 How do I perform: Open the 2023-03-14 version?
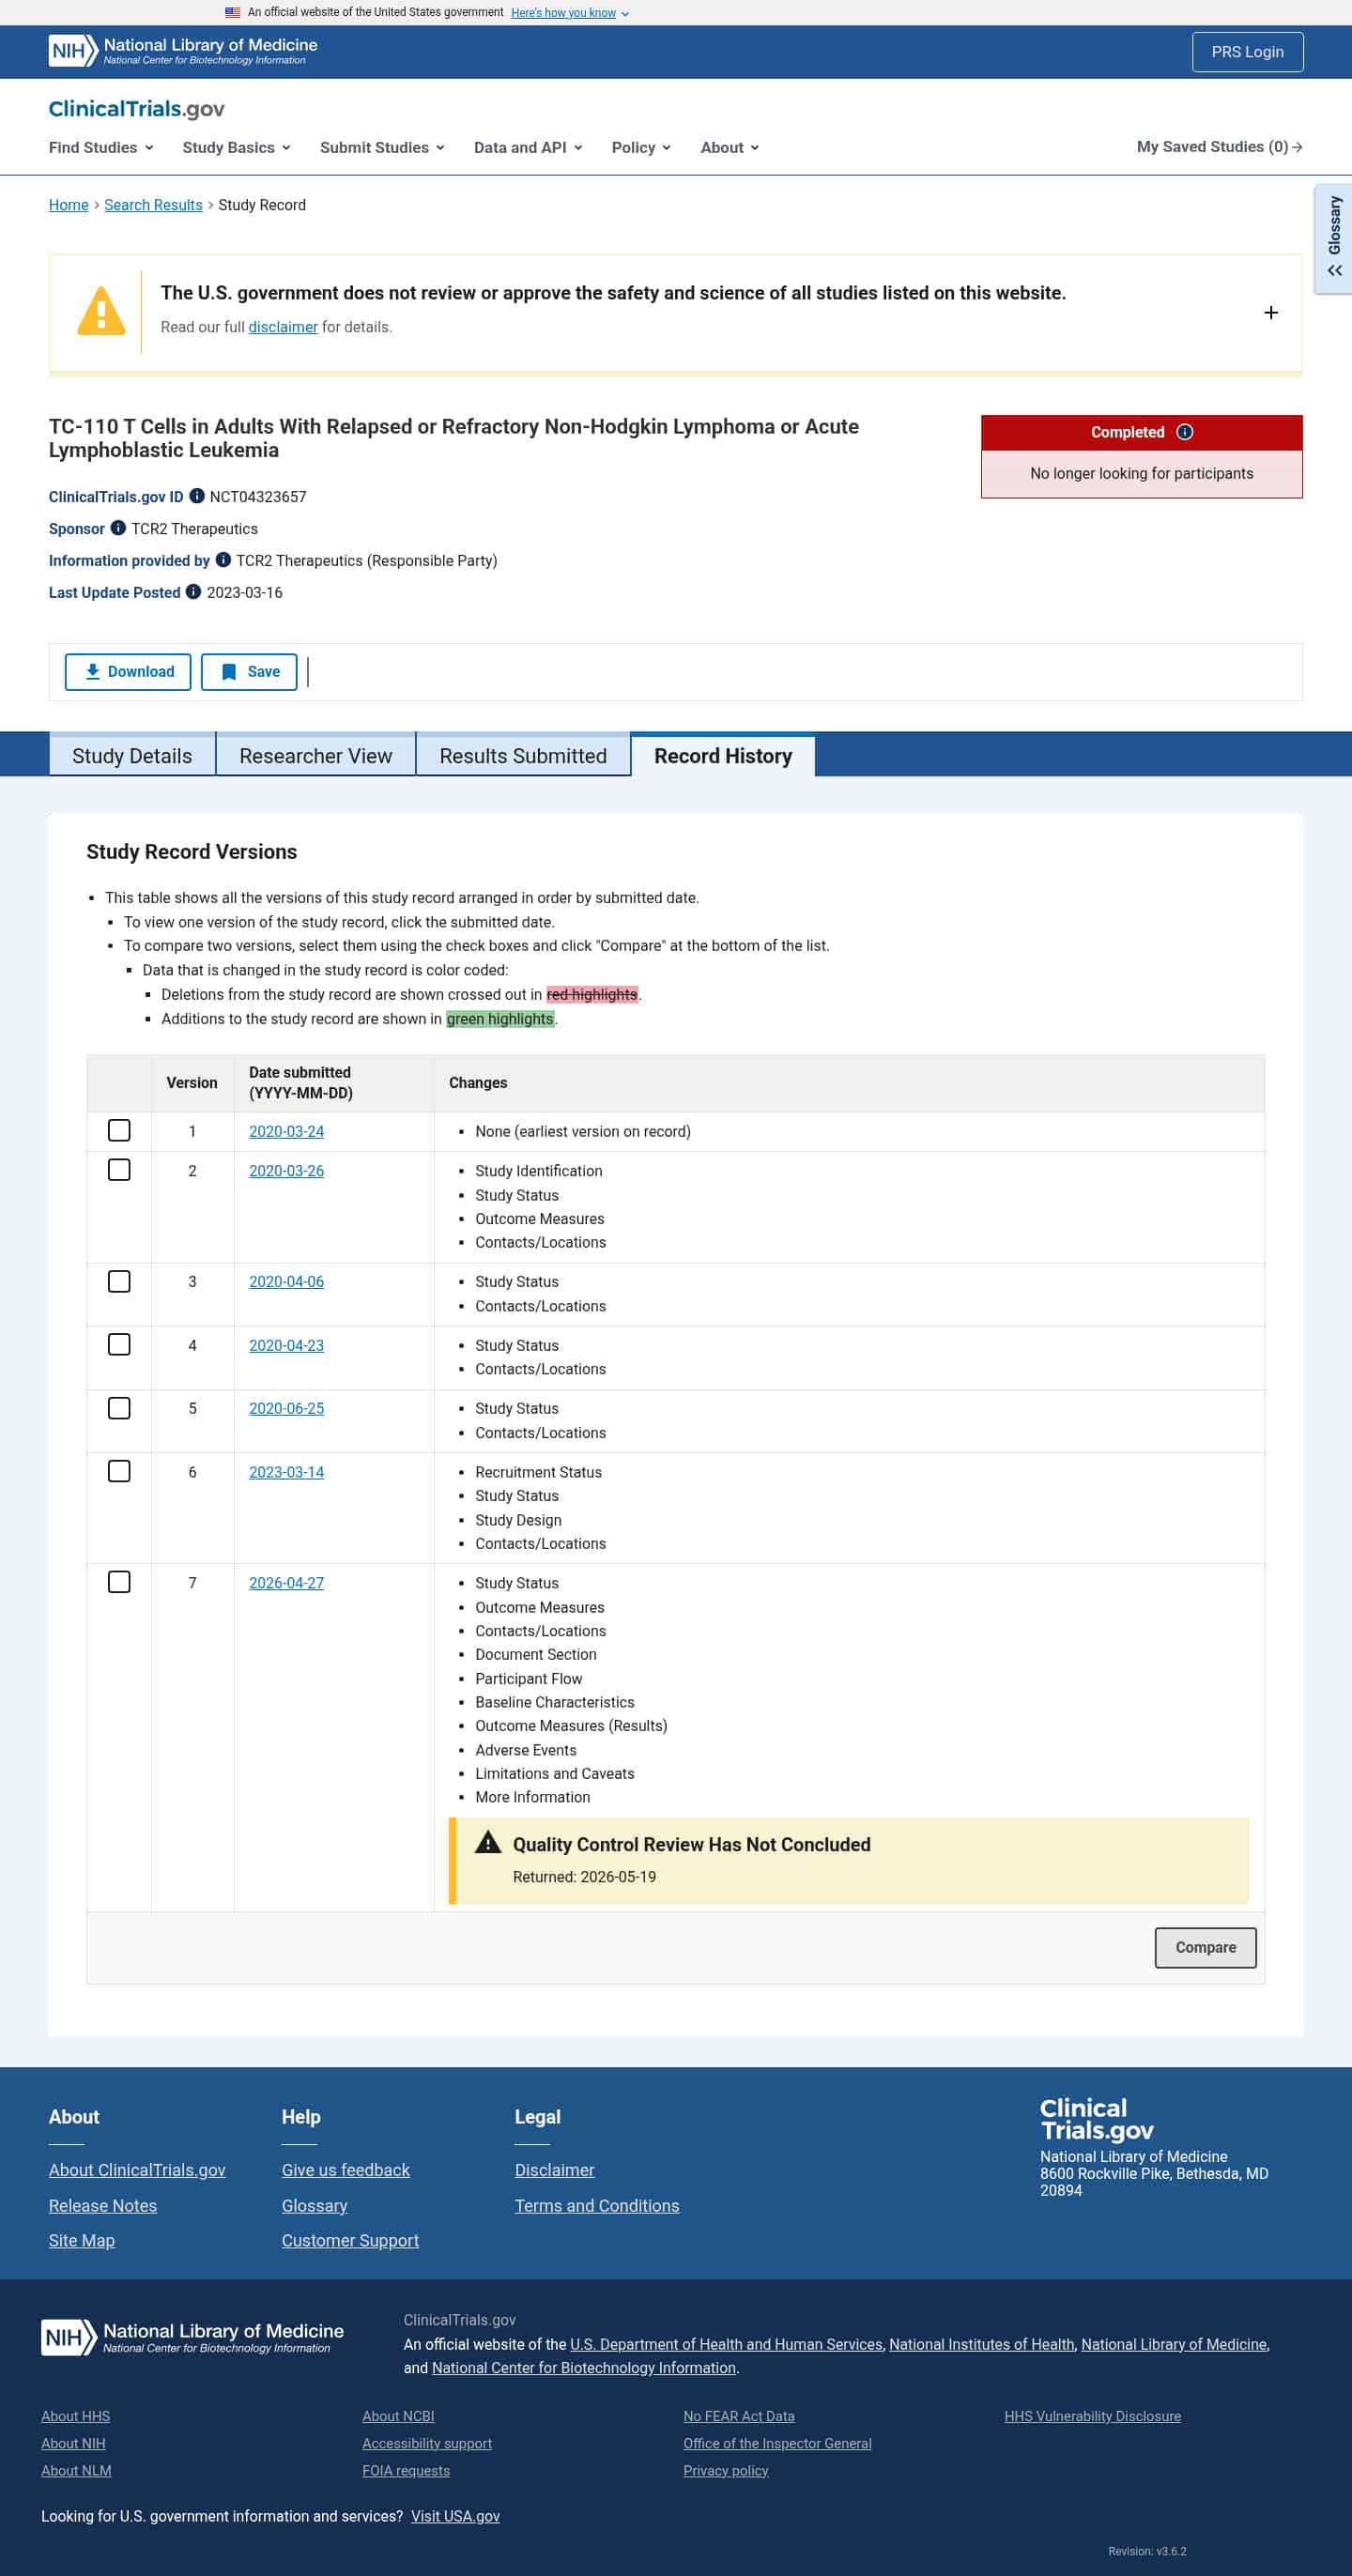click(286, 1472)
